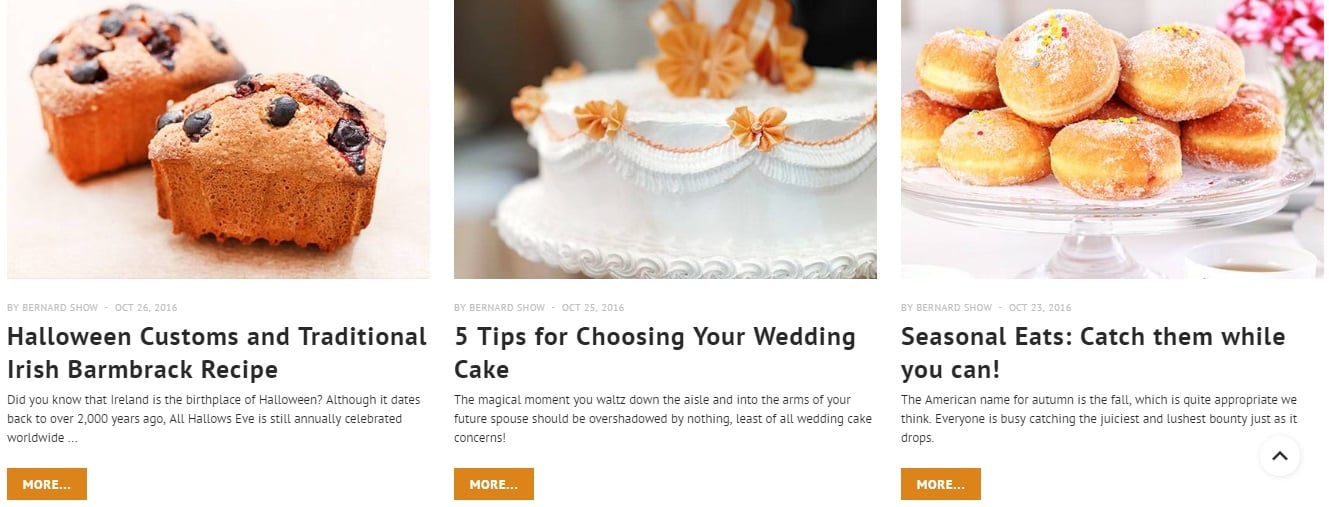Click the wedding cake magical moment excerpt

(663, 419)
